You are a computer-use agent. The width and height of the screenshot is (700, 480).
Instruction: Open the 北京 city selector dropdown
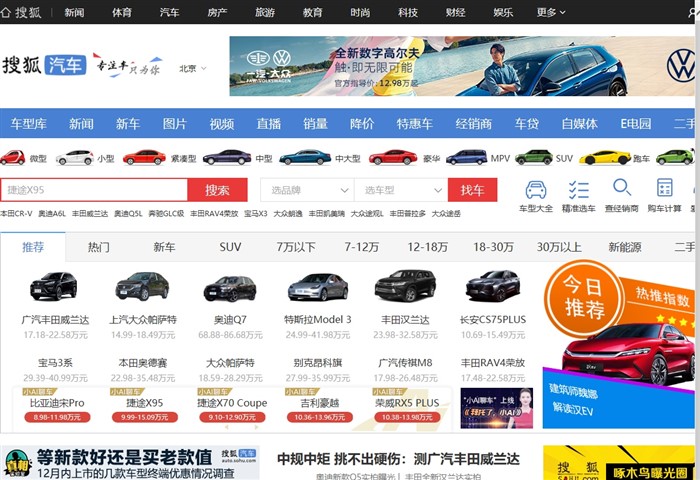coord(192,68)
